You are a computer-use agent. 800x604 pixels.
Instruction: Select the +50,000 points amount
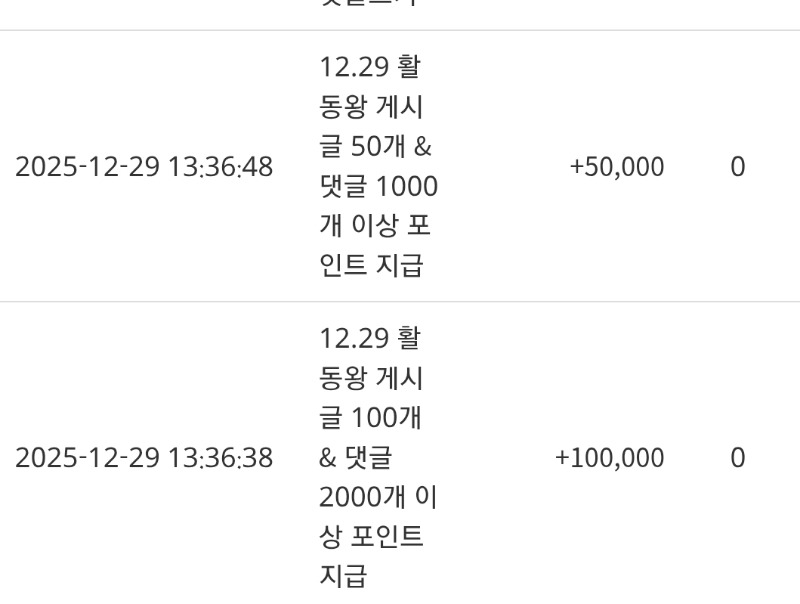pyautogui.click(x=616, y=167)
